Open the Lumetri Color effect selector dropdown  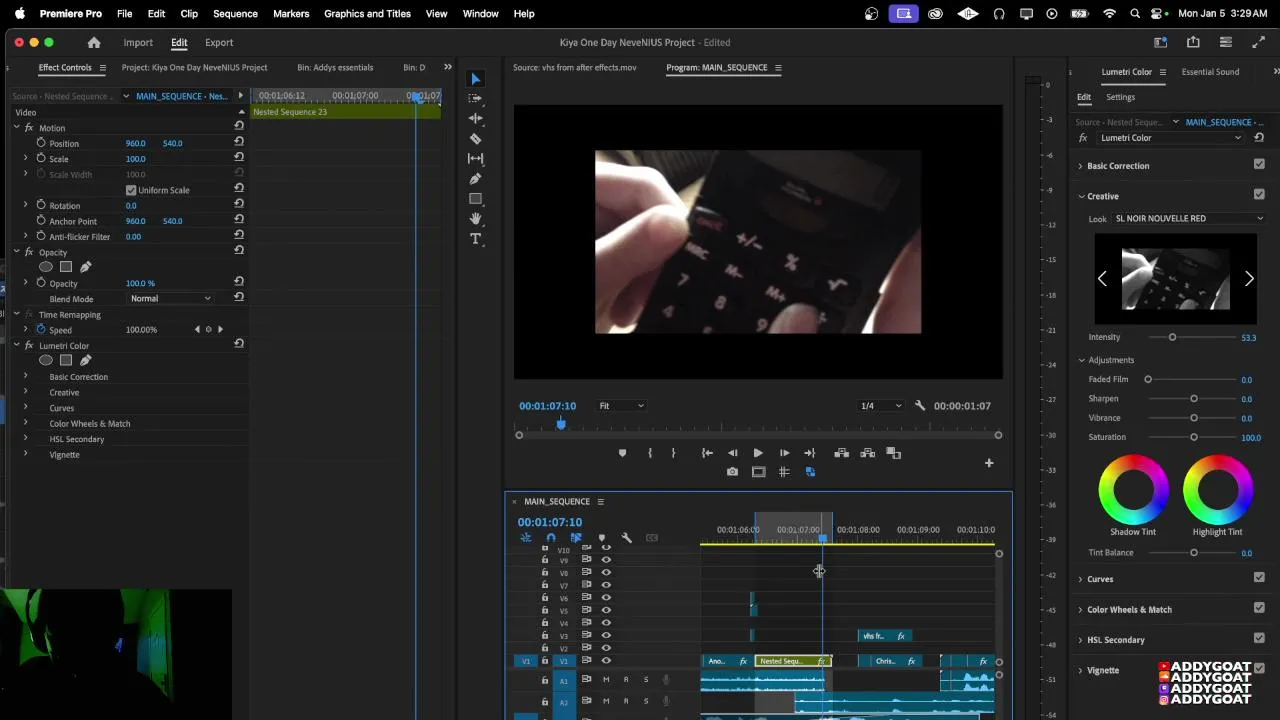click(1170, 138)
